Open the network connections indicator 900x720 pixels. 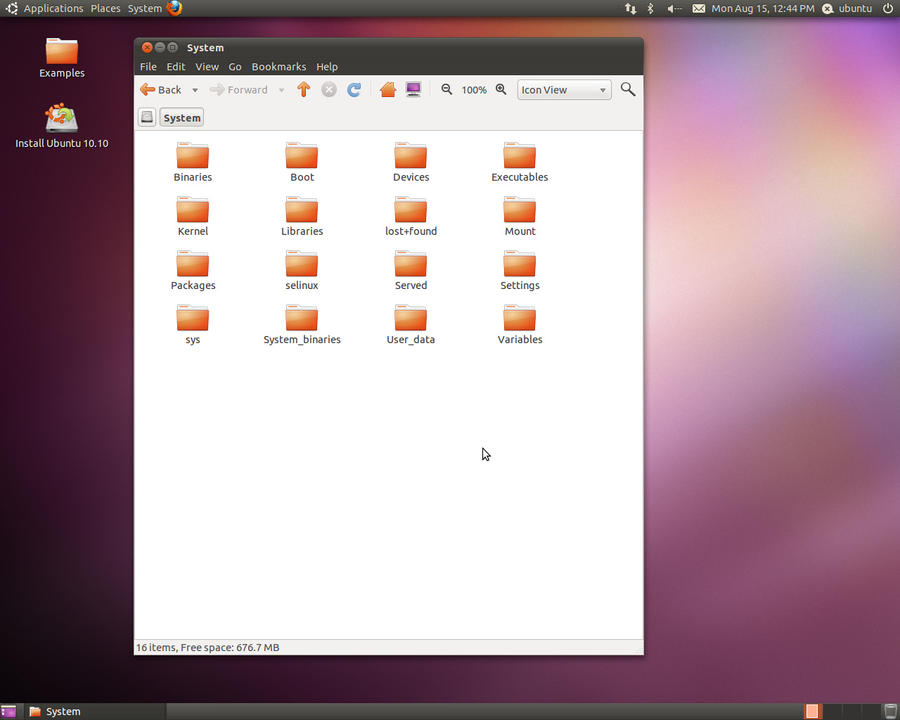click(630, 9)
